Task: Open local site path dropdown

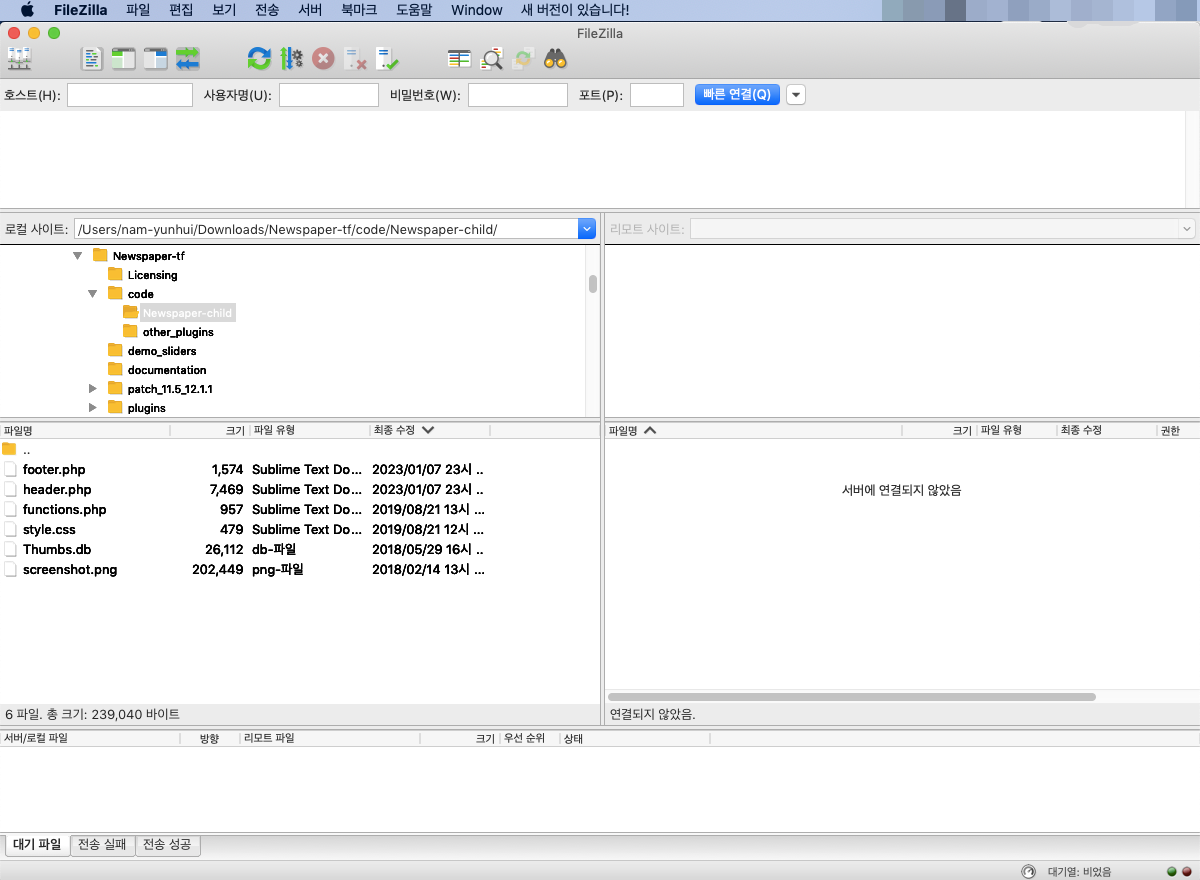Action: click(x=587, y=229)
